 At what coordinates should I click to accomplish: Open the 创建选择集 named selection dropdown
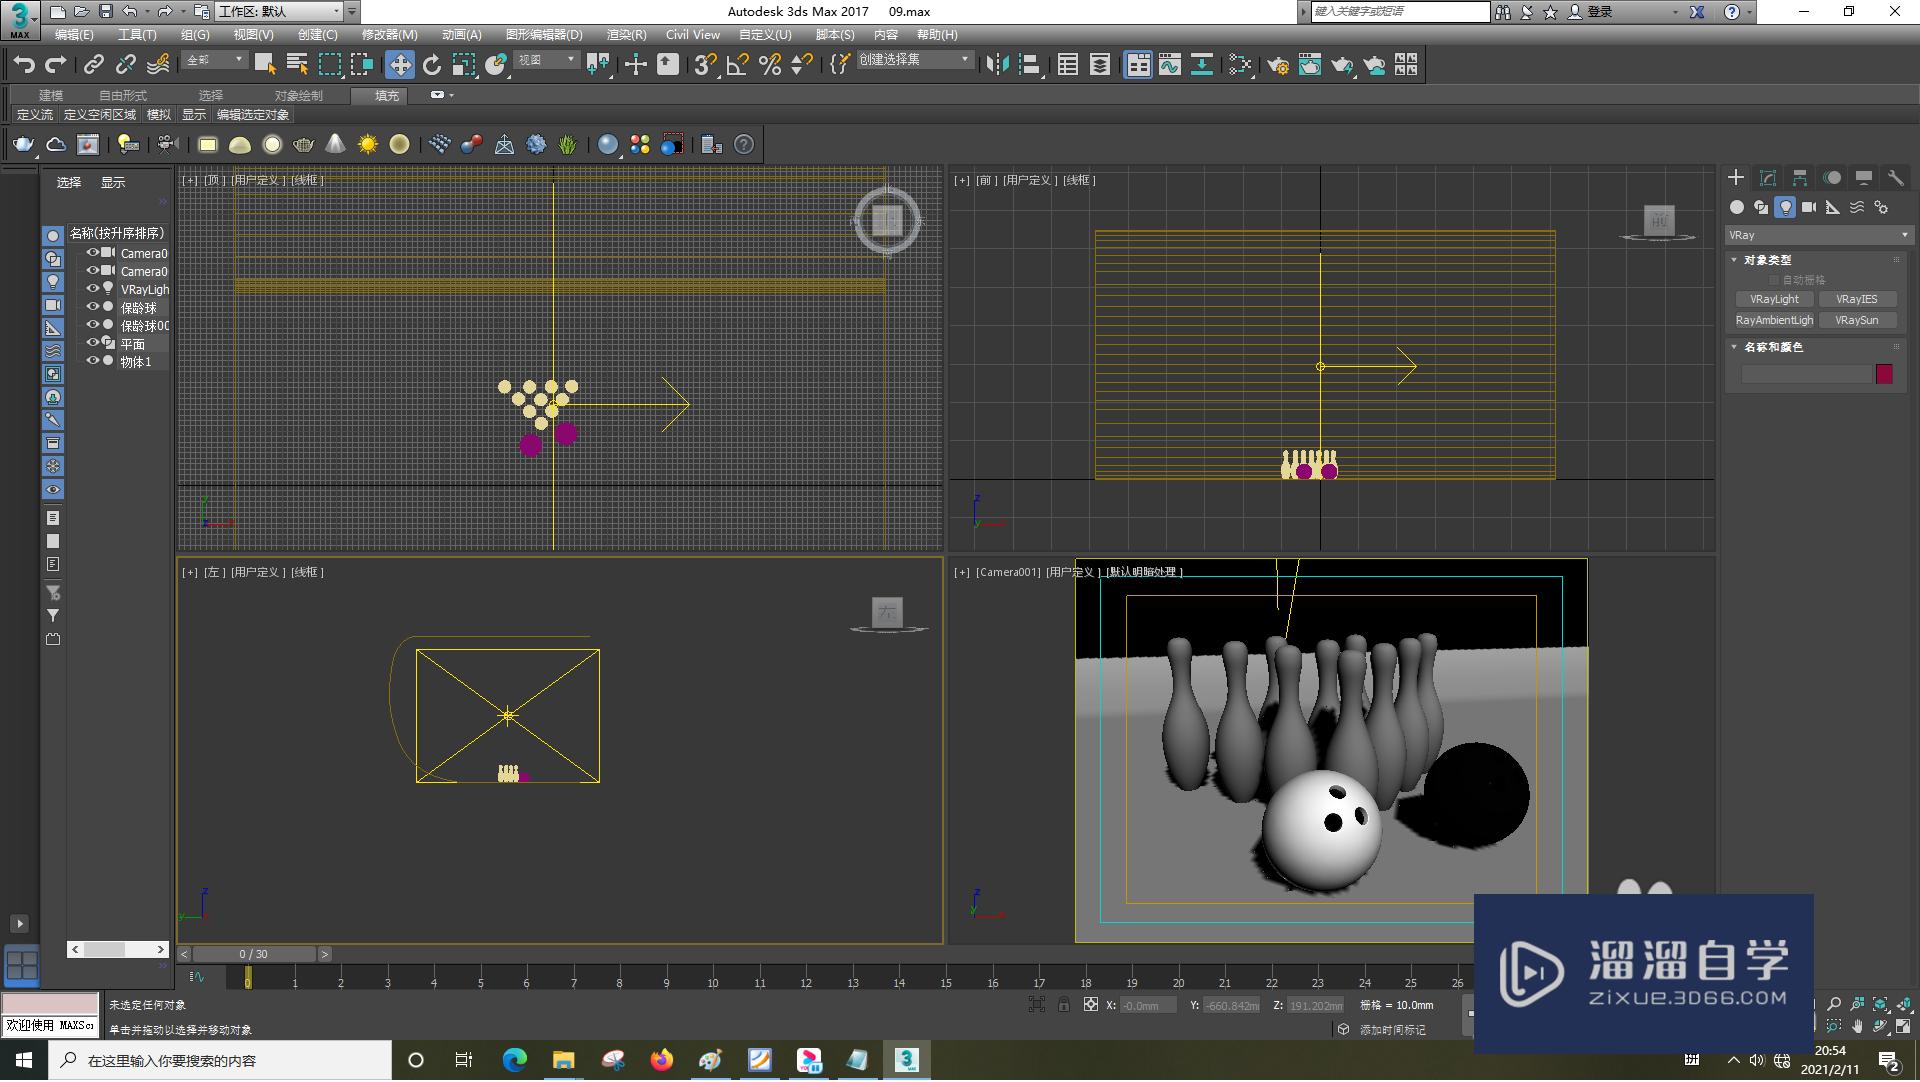pos(914,60)
